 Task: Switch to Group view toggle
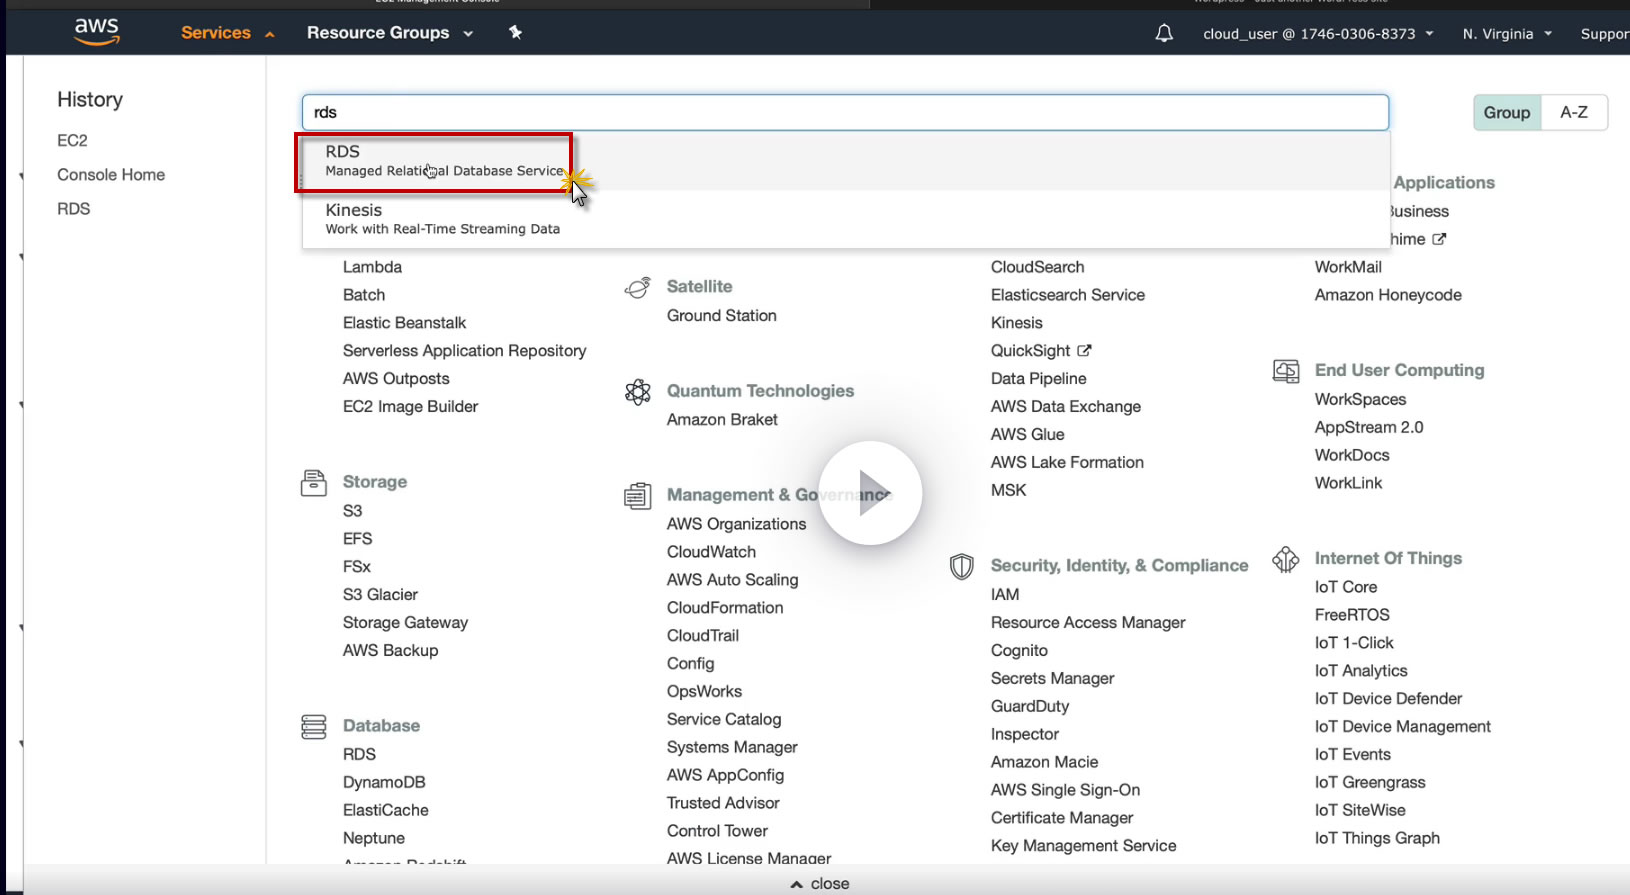(1506, 113)
